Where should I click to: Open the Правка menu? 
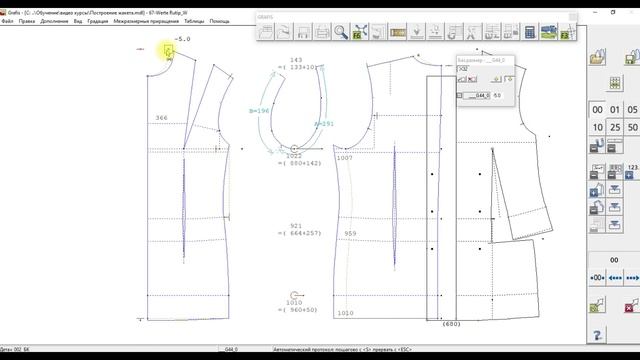click(27, 21)
